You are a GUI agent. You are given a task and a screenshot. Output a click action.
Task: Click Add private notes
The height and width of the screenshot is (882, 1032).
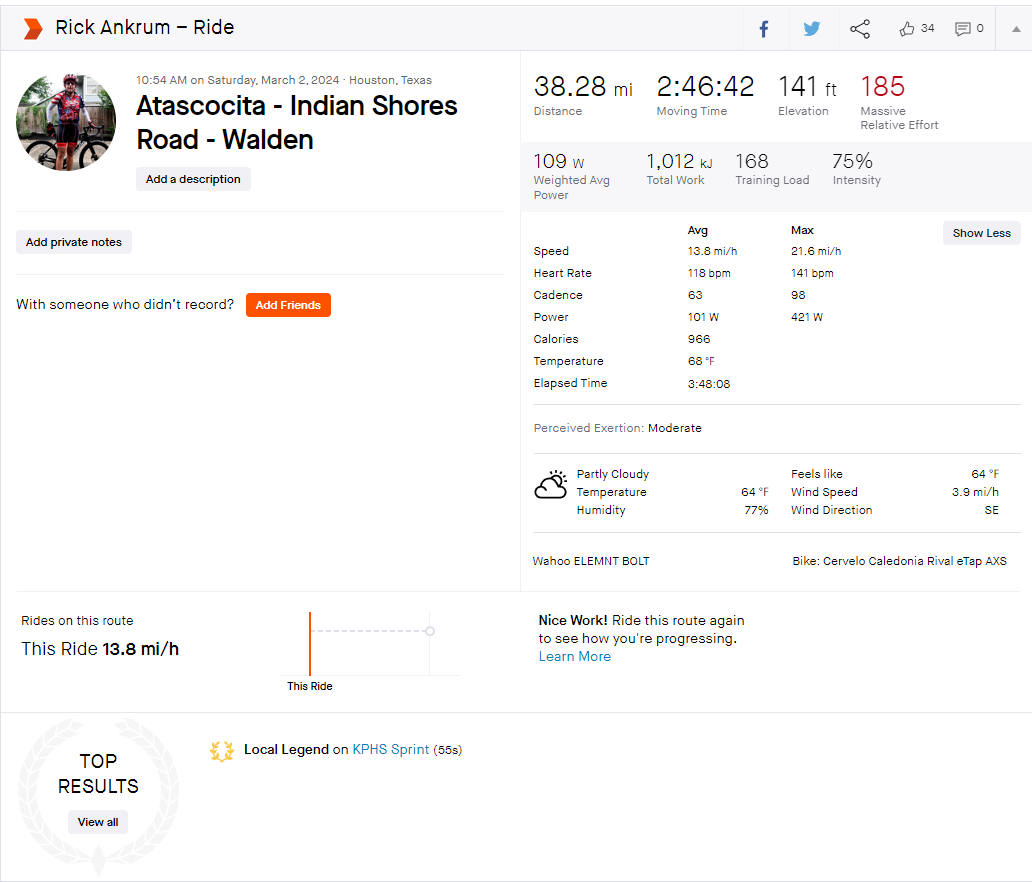(x=74, y=242)
